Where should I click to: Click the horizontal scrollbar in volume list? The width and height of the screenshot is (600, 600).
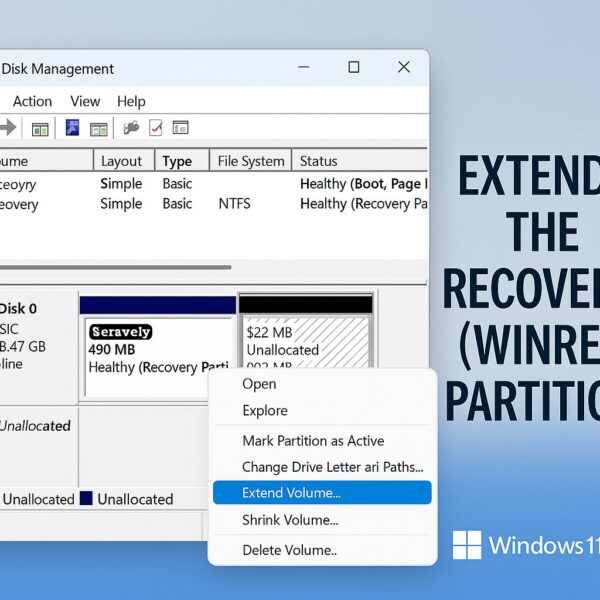116,267
